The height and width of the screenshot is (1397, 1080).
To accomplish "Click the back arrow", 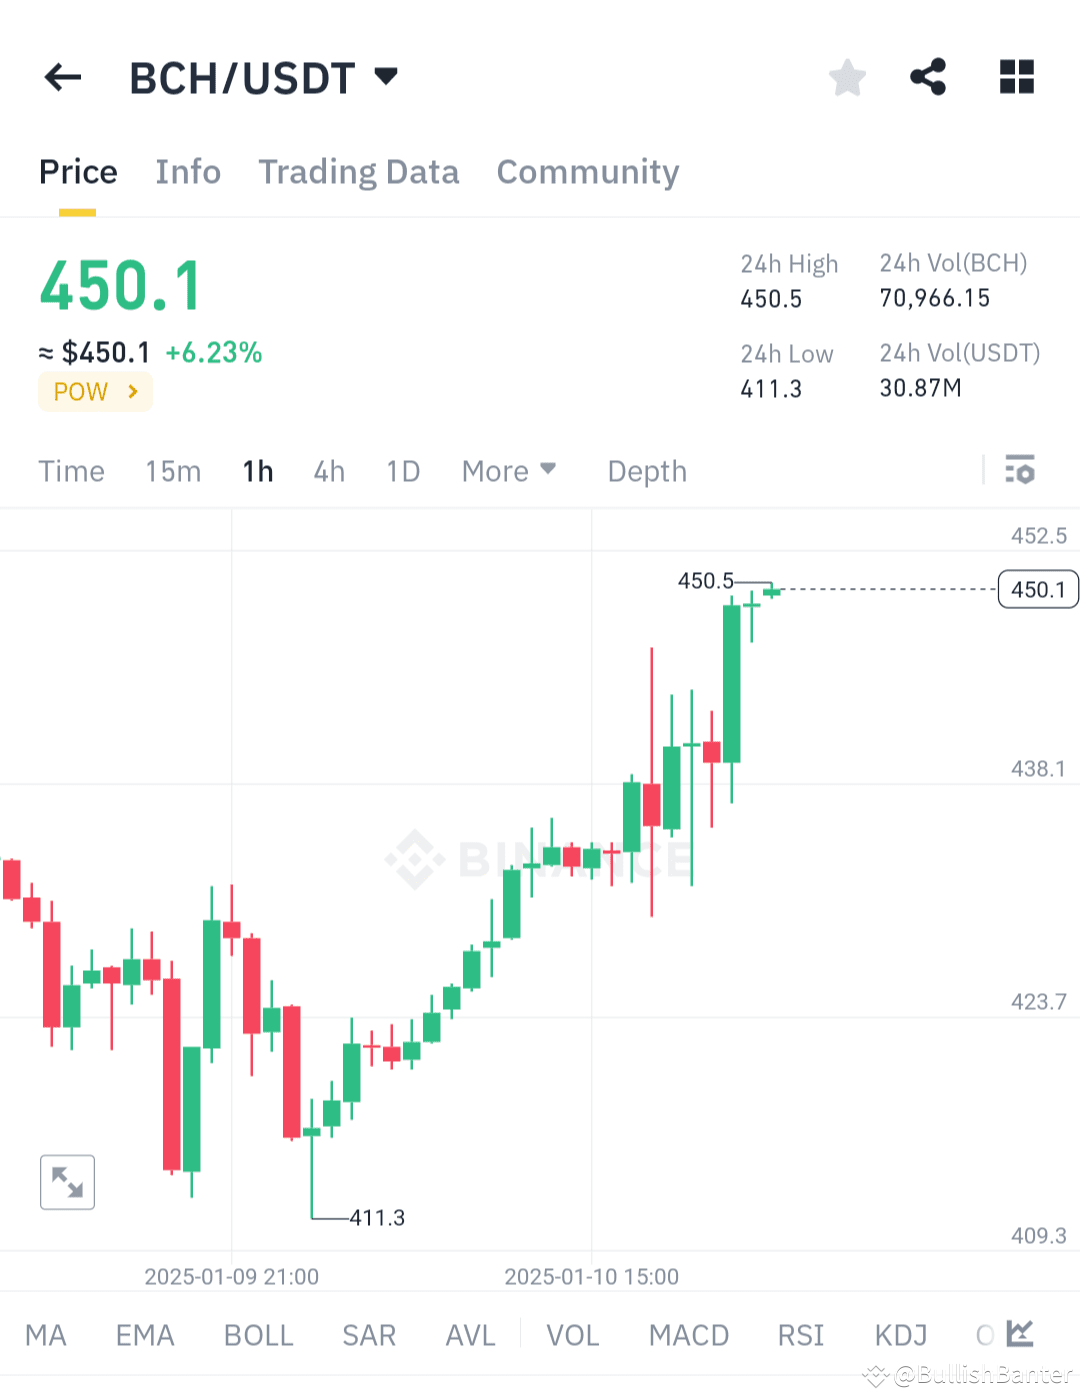I will tap(62, 77).
